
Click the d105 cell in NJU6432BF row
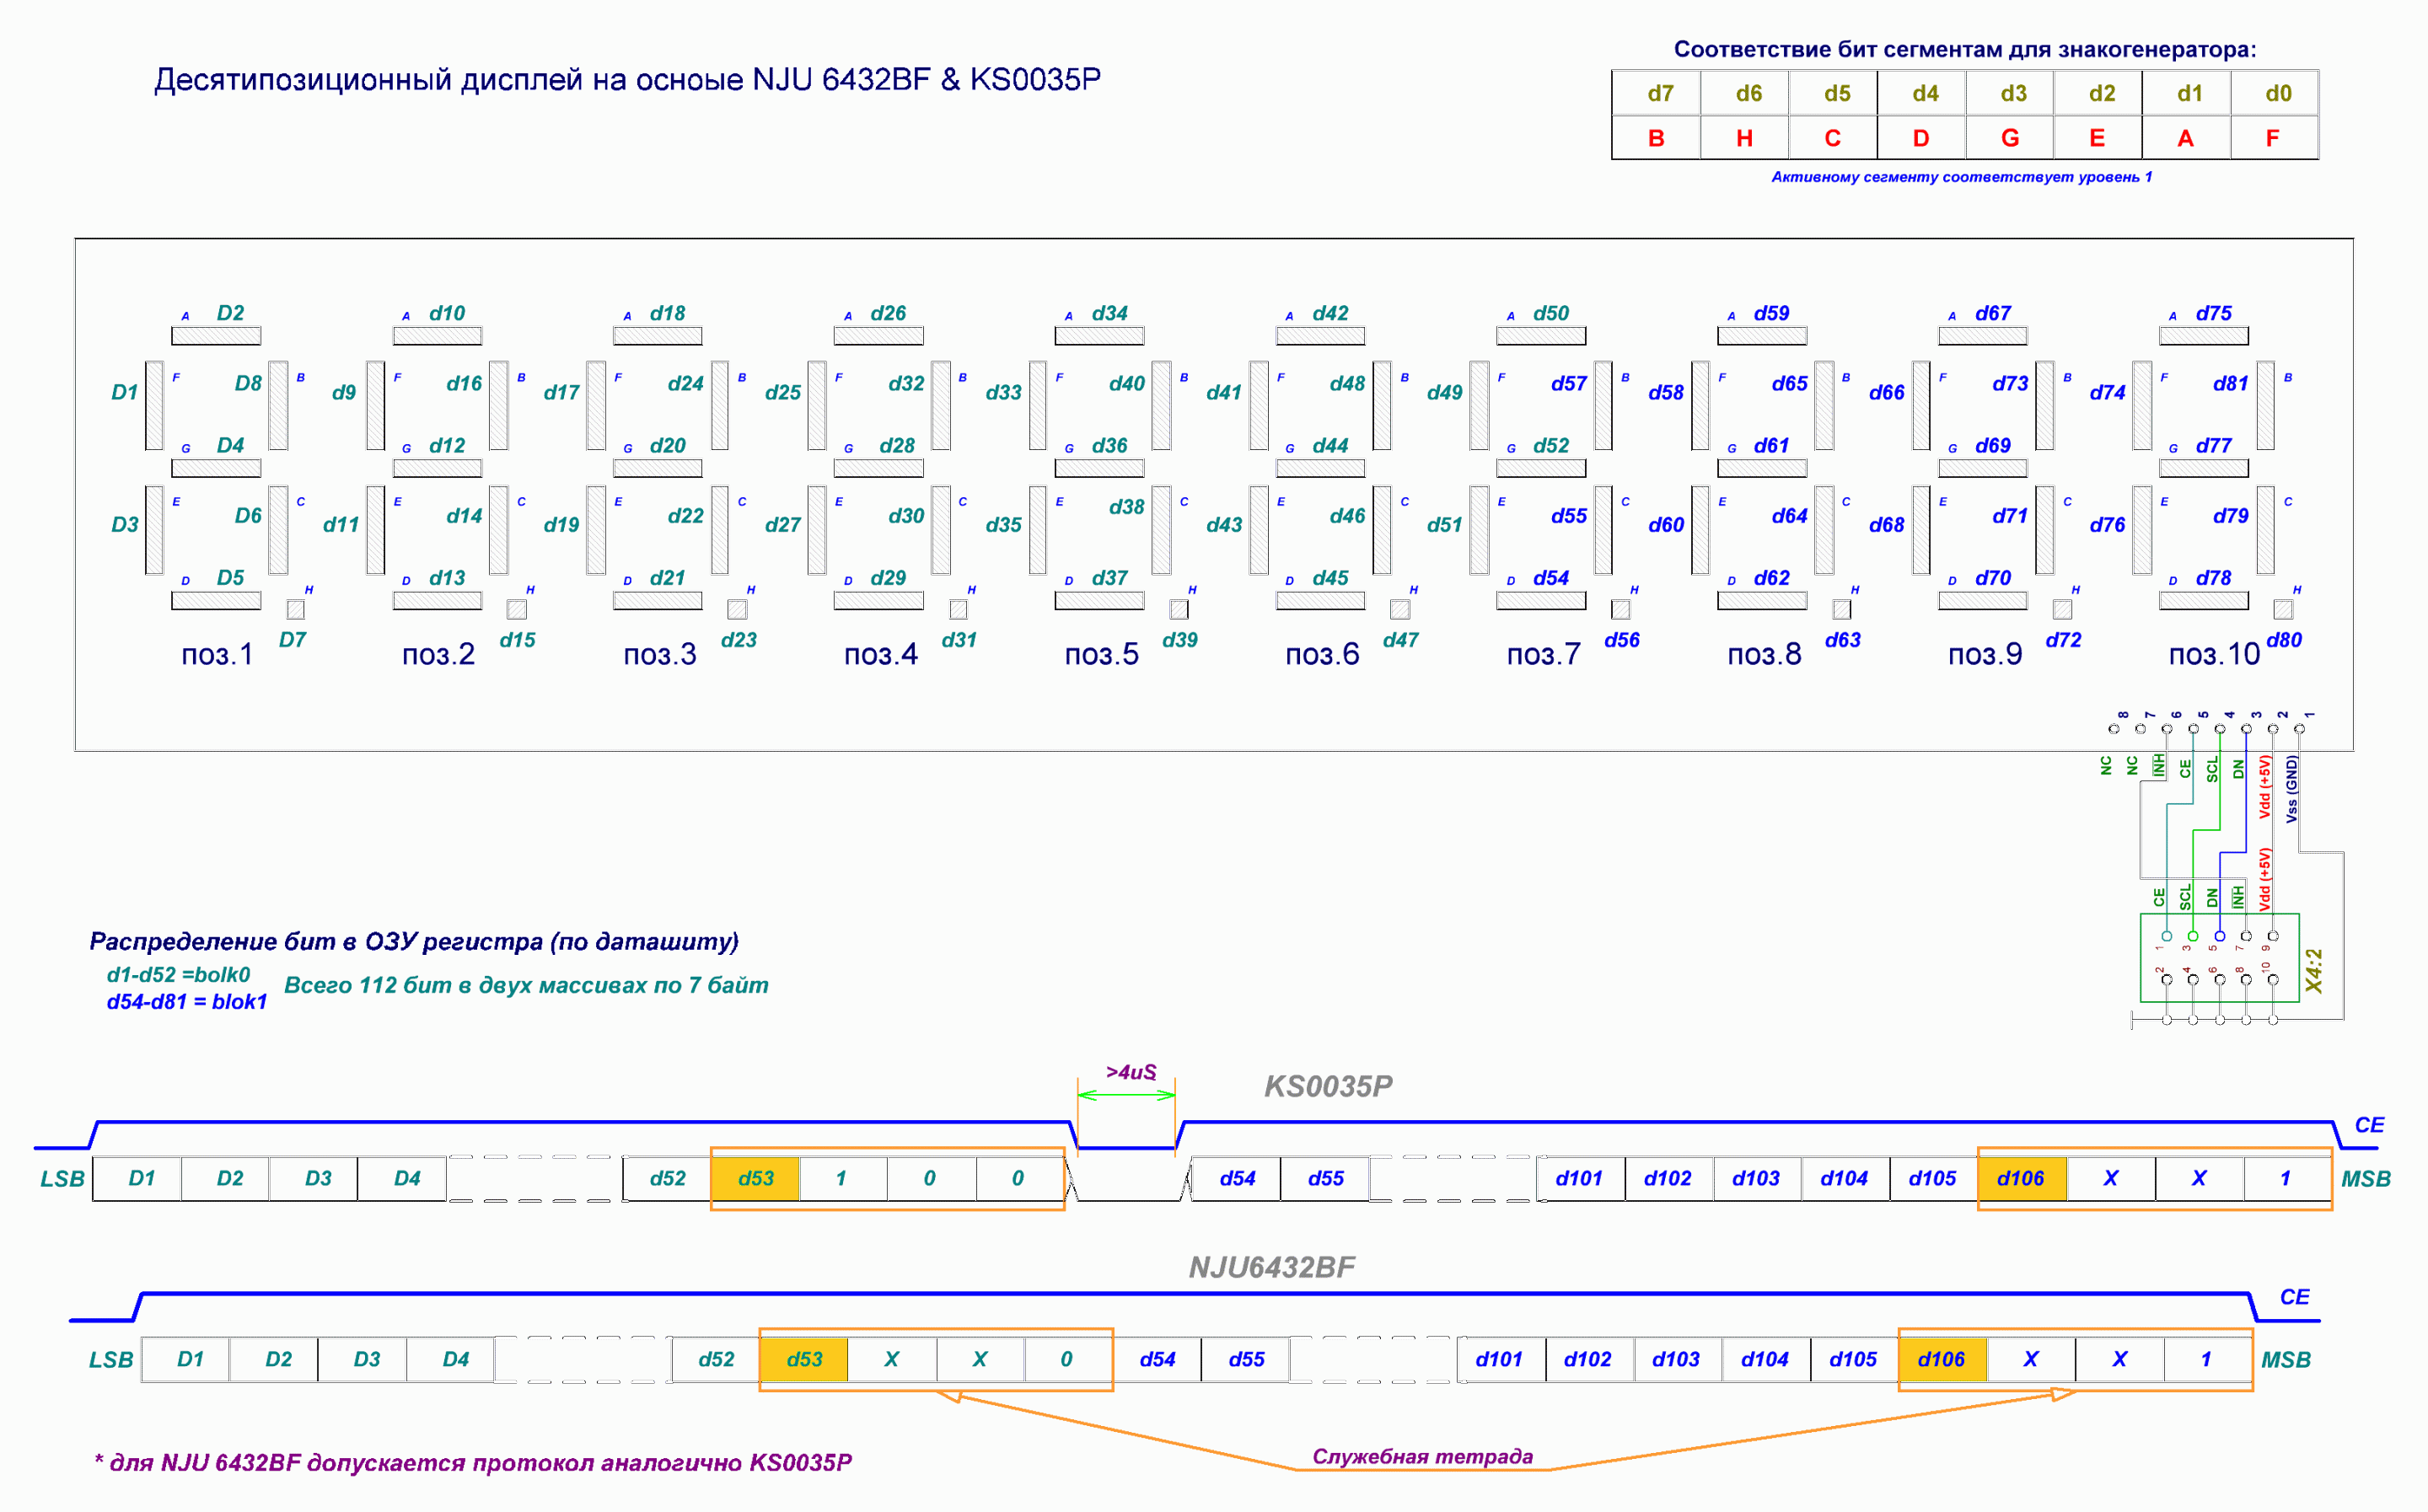tap(1853, 1360)
